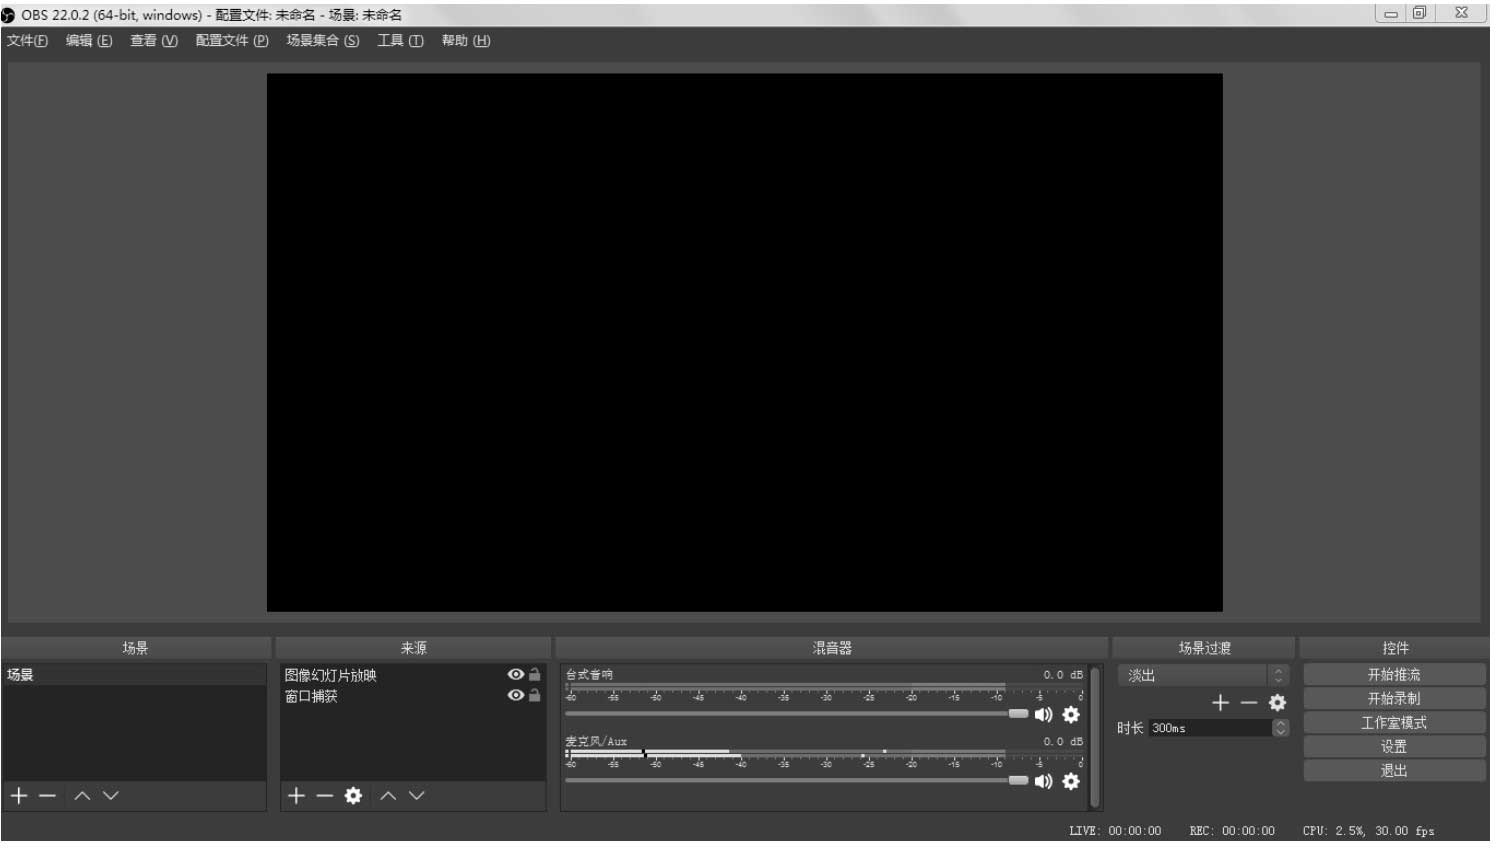This screenshot has width=1496, height=848.
Task: Open the 工具 menu
Action: pyautogui.click(x=400, y=41)
